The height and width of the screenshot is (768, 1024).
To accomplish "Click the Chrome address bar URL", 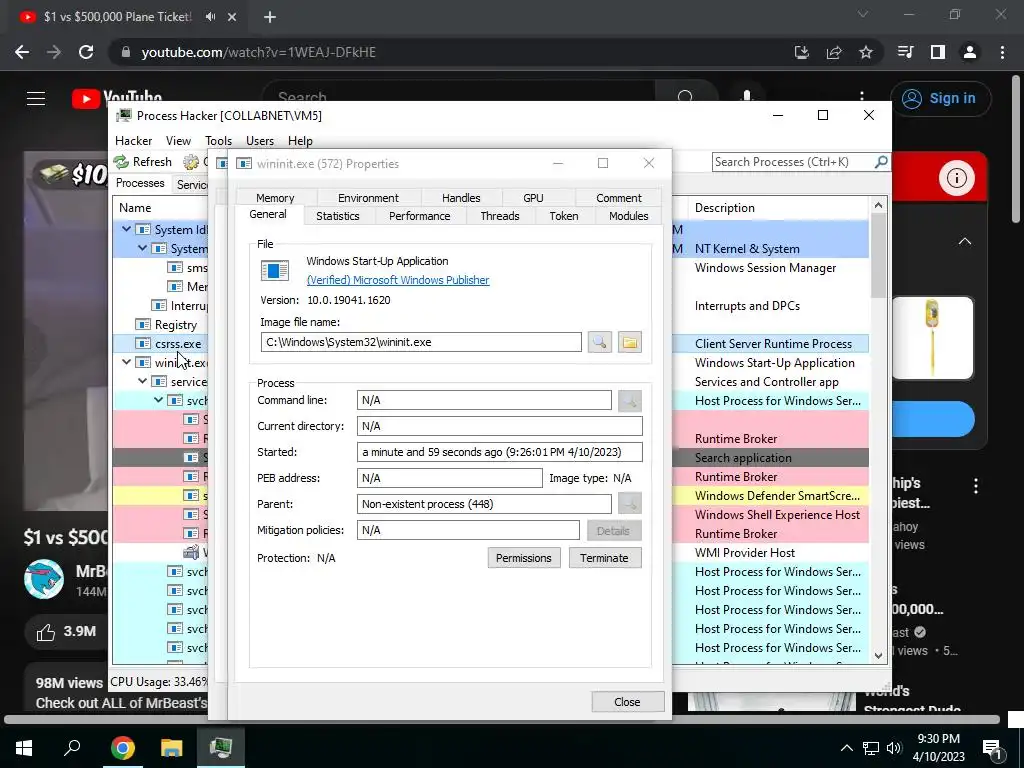I will coord(259,52).
